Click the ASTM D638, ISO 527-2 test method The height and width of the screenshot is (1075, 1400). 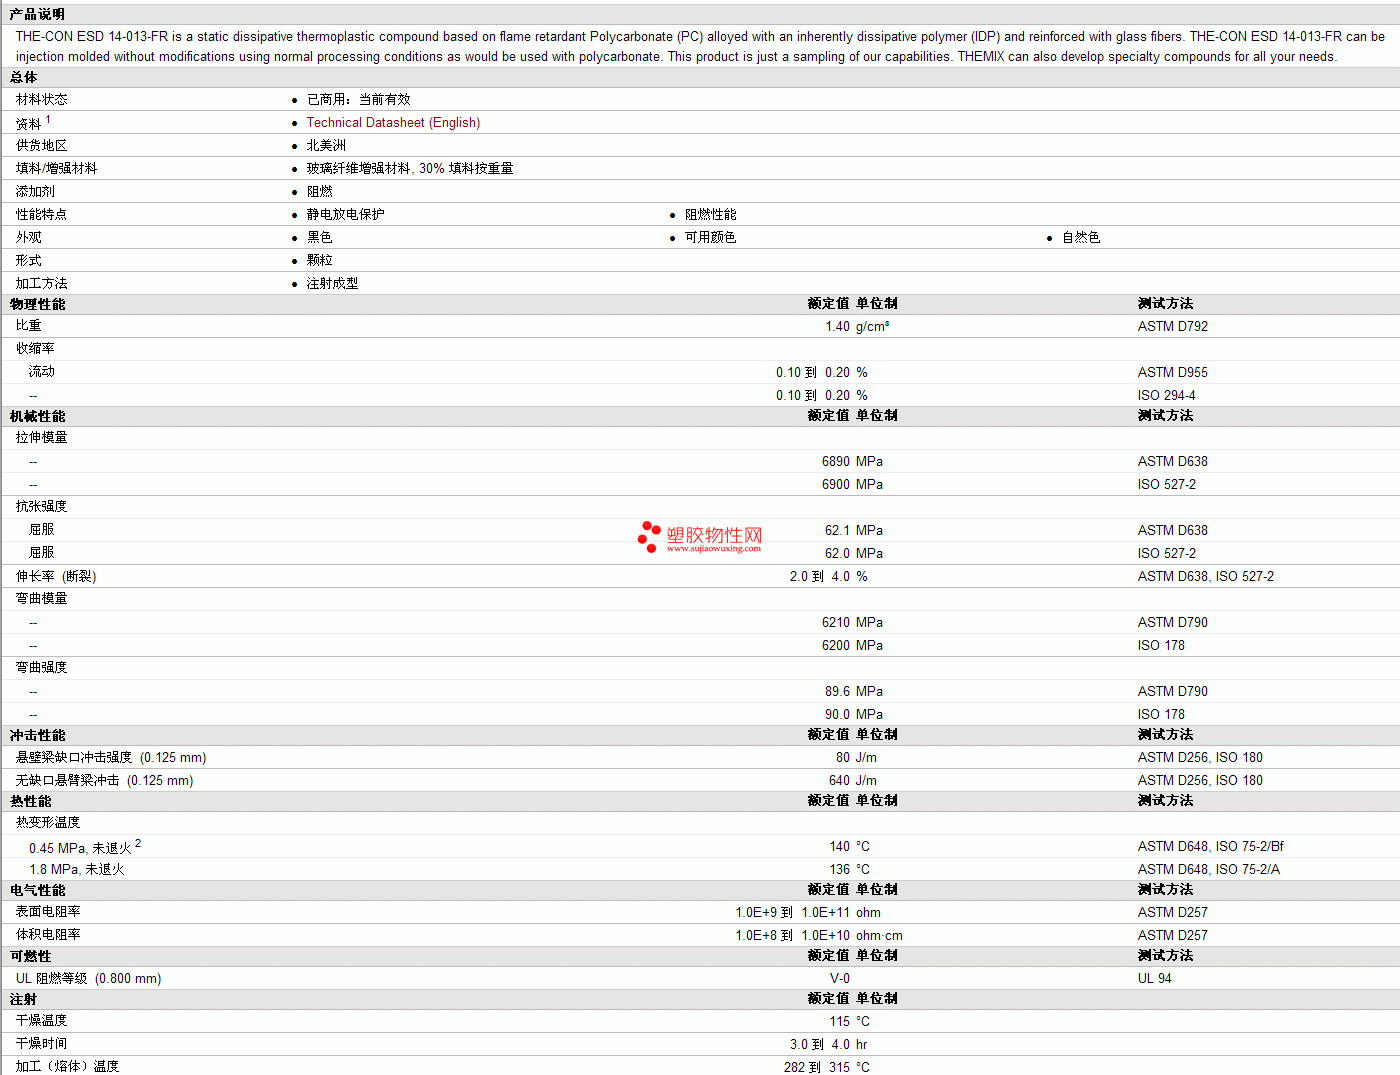(x=1206, y=576)
